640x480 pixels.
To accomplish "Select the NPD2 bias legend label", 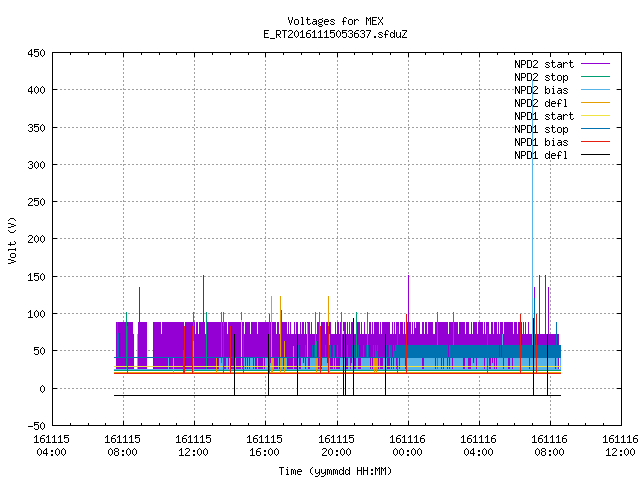I will [541, 90].
